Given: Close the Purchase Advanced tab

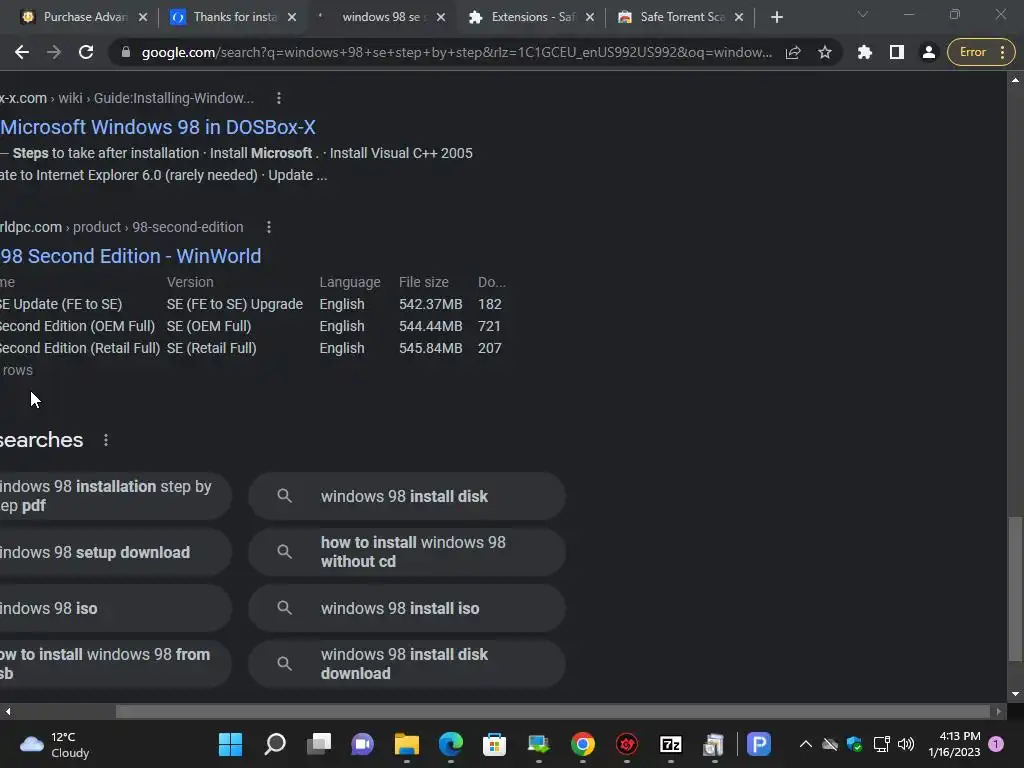Looking at the screenshot, I should tap(143, 17).
